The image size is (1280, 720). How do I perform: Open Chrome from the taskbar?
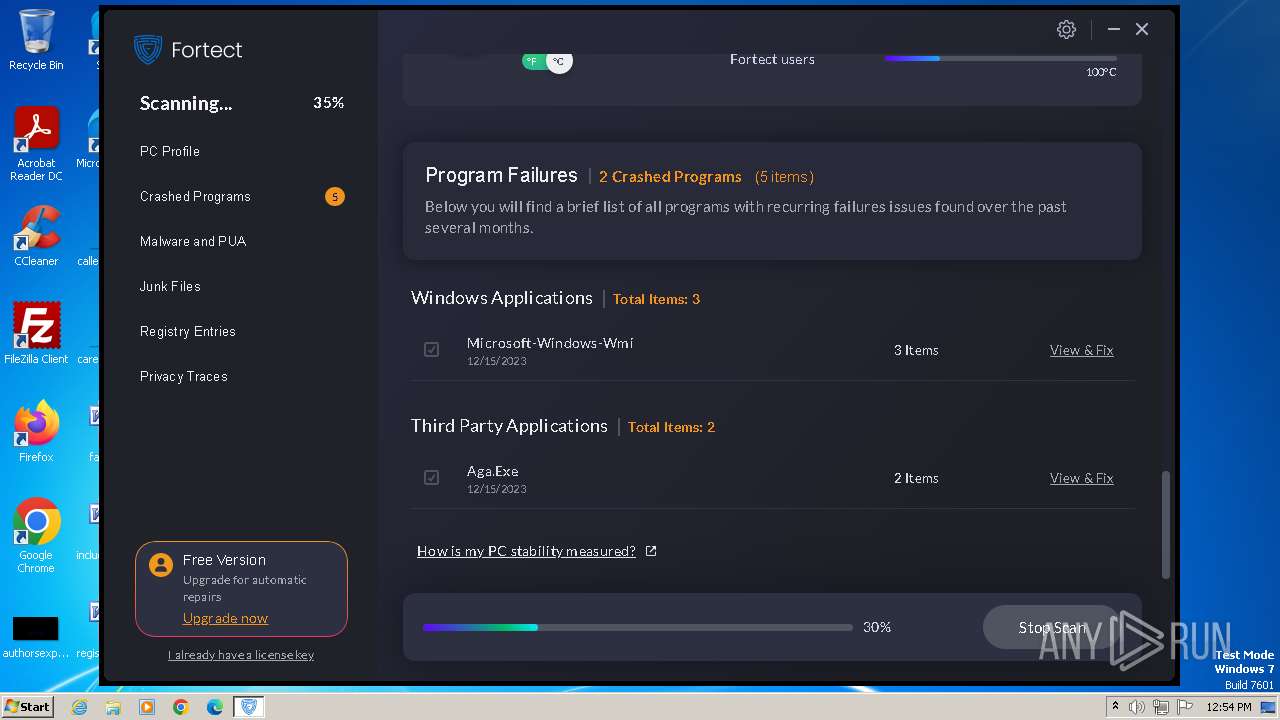coord(181,707)
